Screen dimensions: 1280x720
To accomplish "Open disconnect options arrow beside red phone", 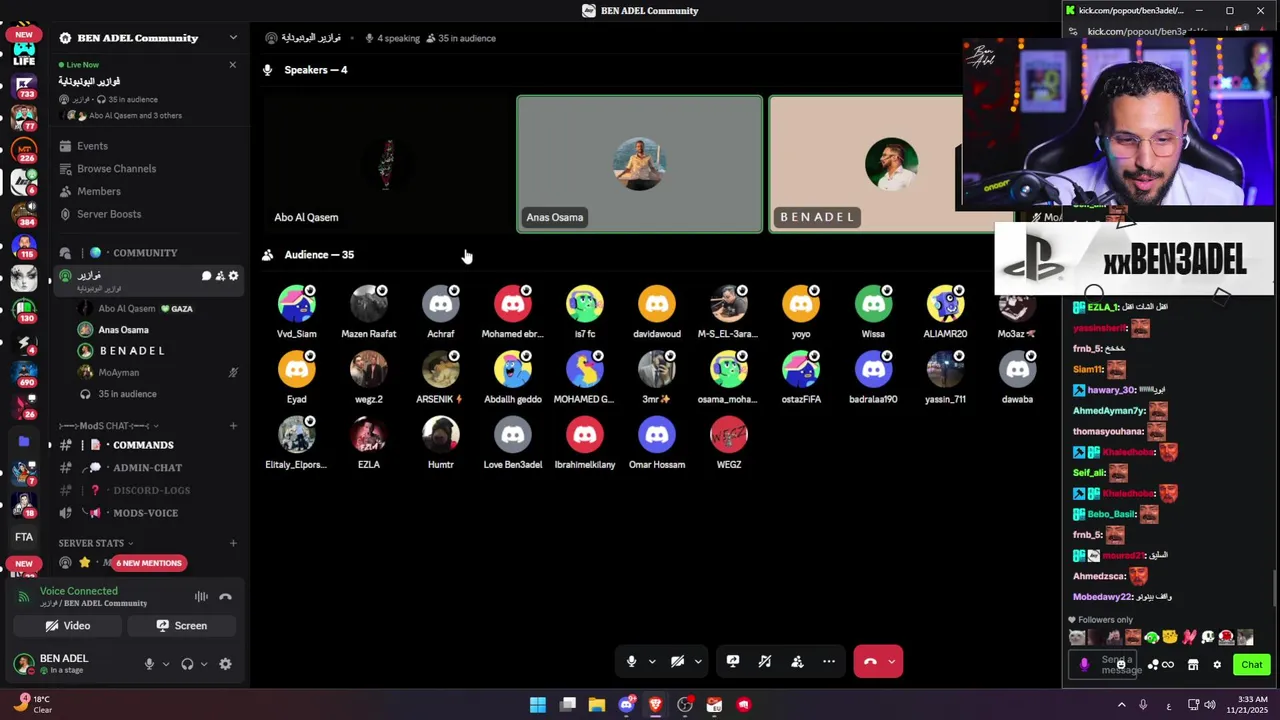I will [x=892, y=661].
